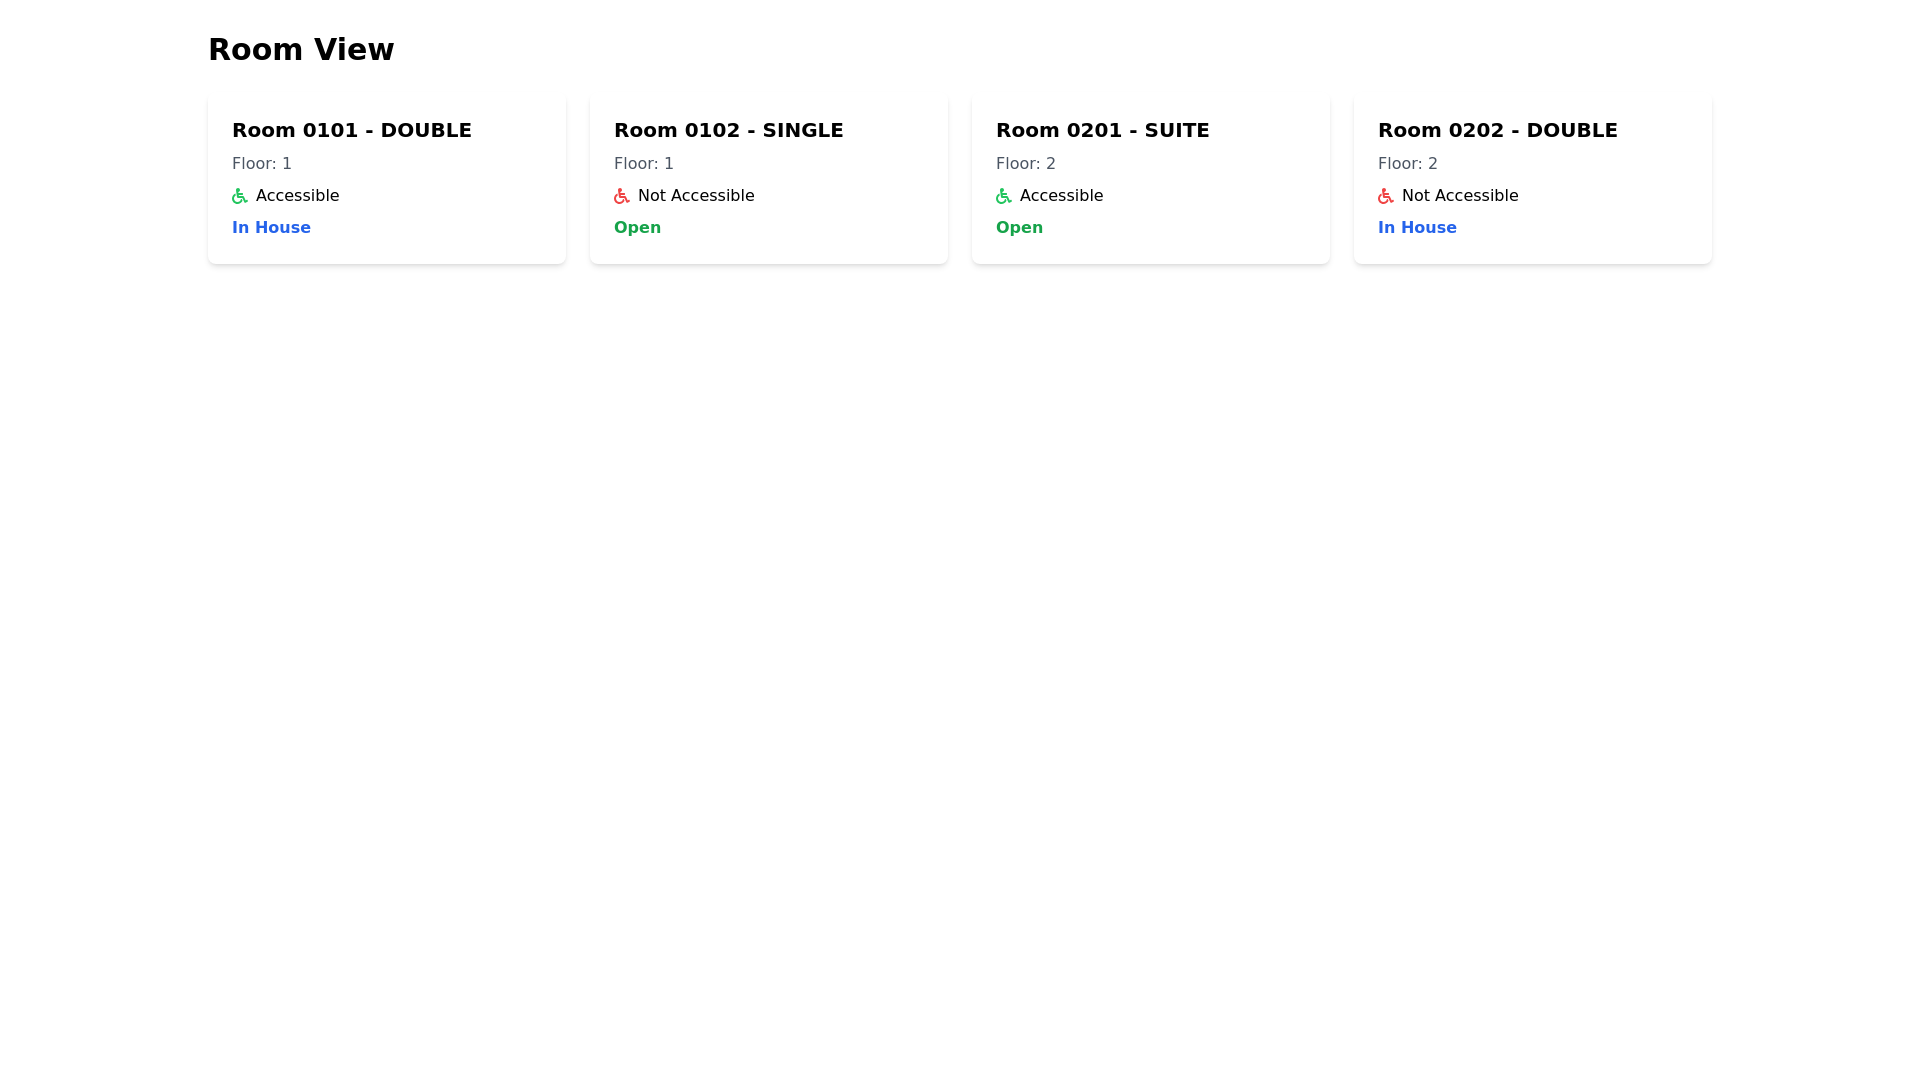
Task: Click the Room View page heading
Action: [301, 49]
